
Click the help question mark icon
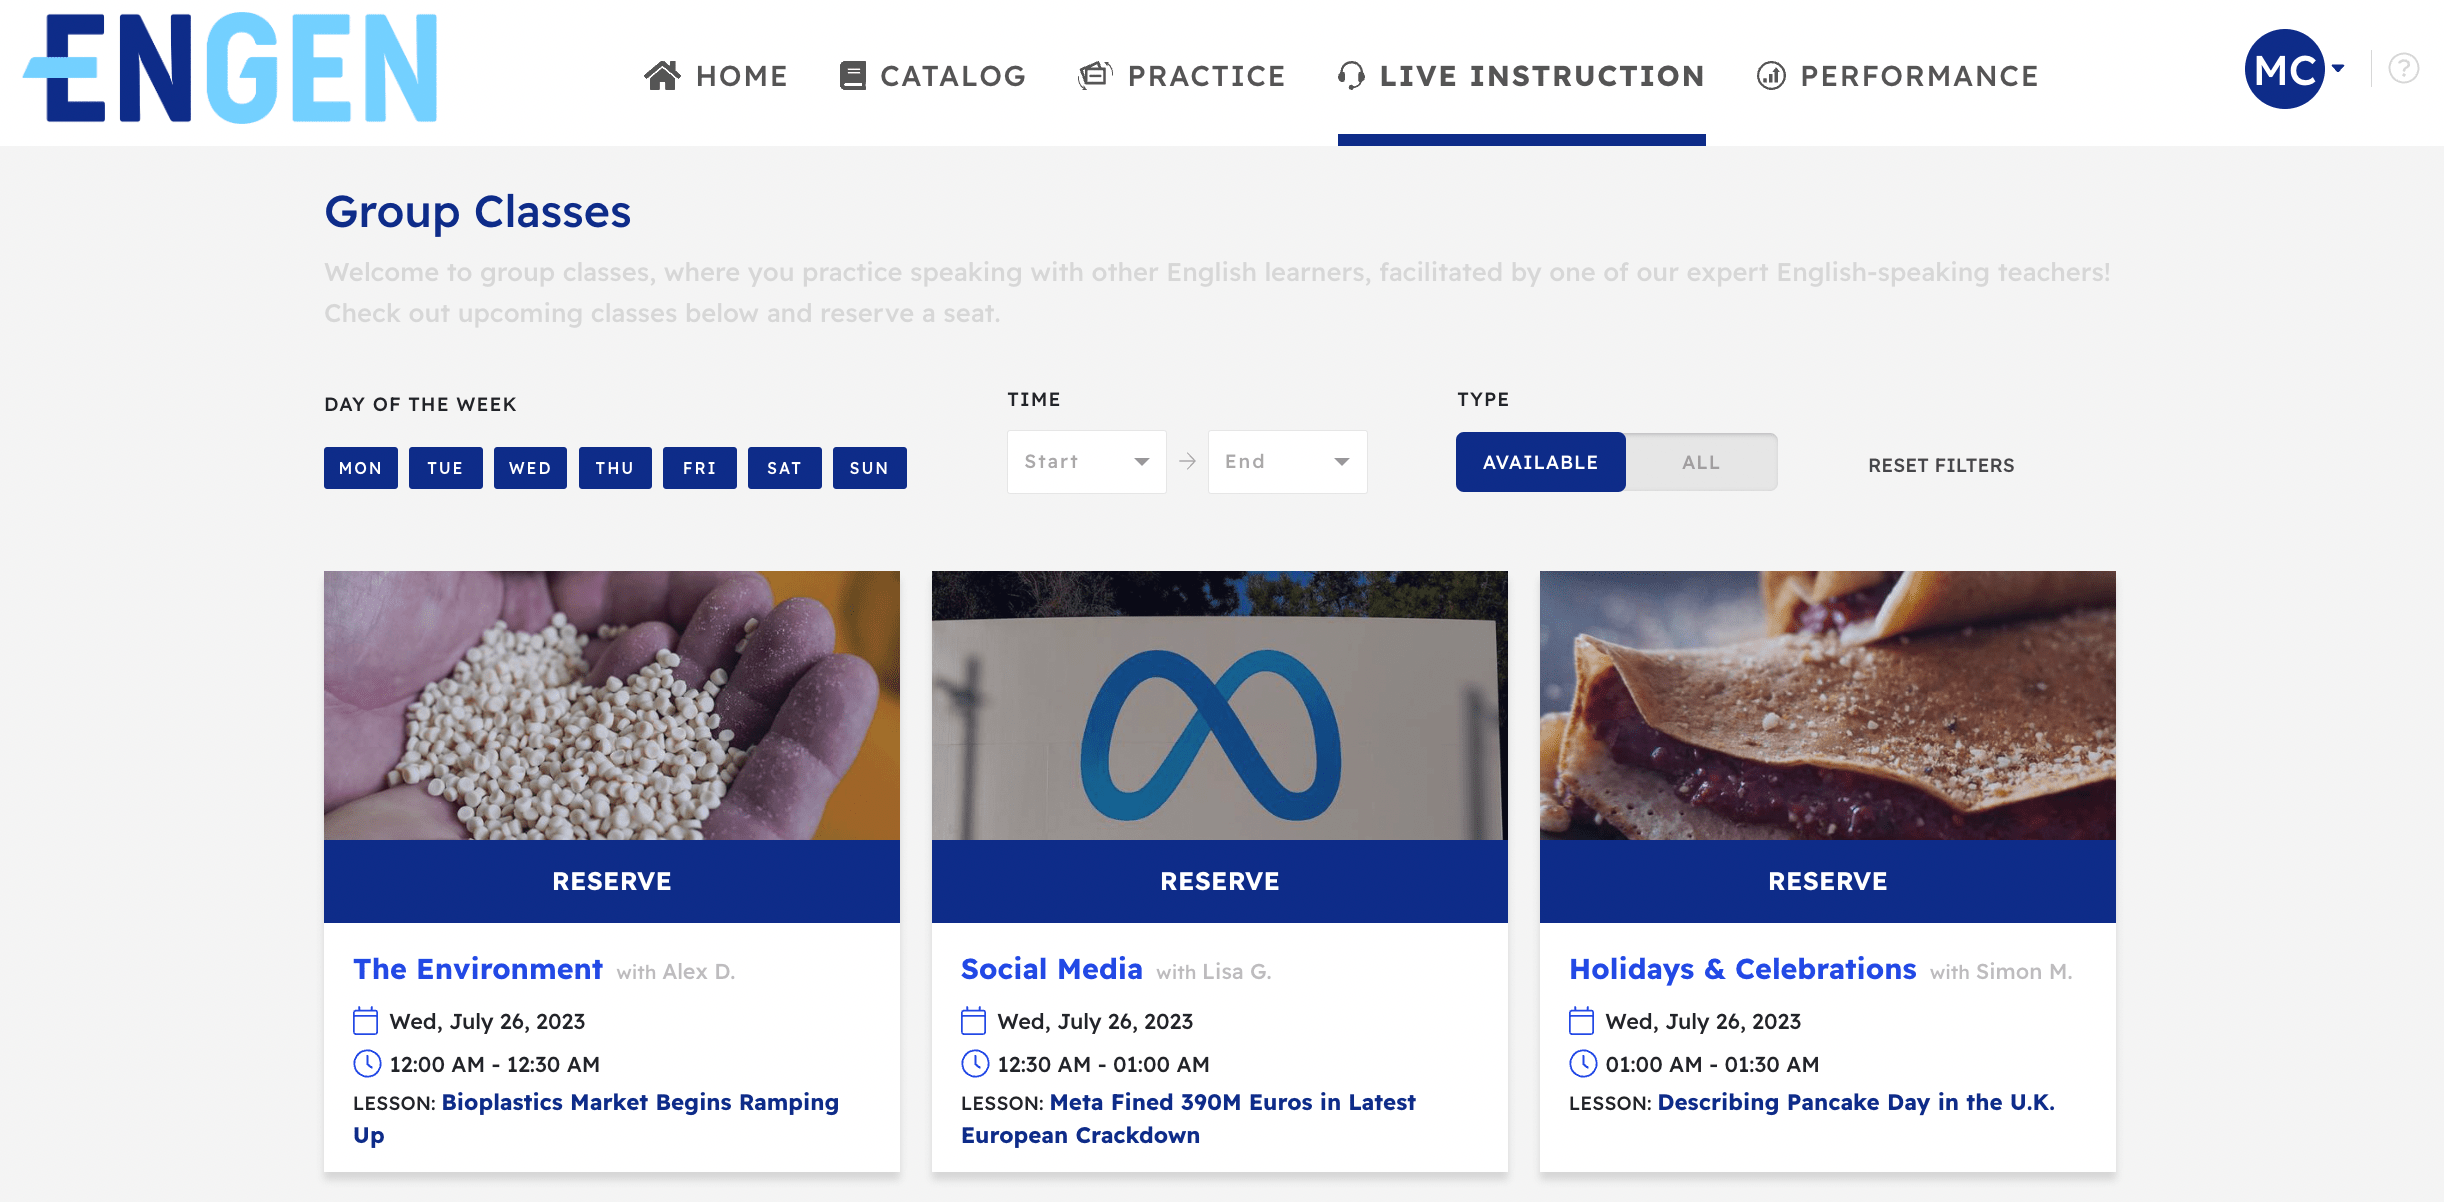(2403, 69)
